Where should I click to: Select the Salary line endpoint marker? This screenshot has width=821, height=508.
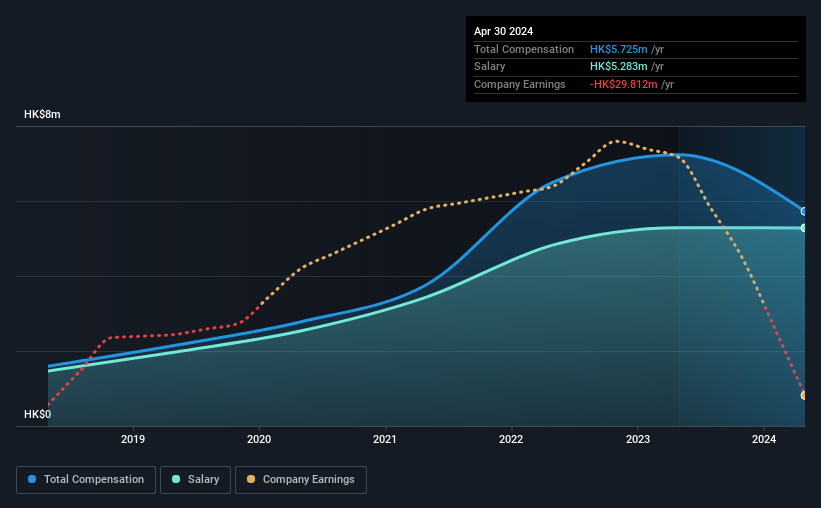804,228
